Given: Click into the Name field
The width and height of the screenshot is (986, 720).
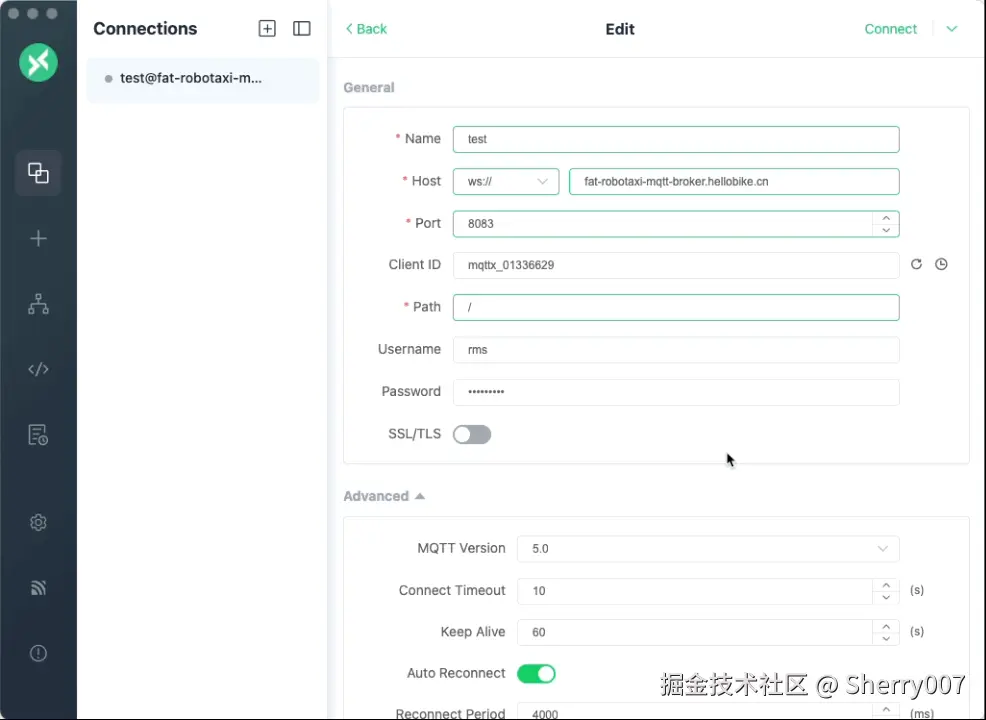Looking at the screenshot, I should 676,140.
